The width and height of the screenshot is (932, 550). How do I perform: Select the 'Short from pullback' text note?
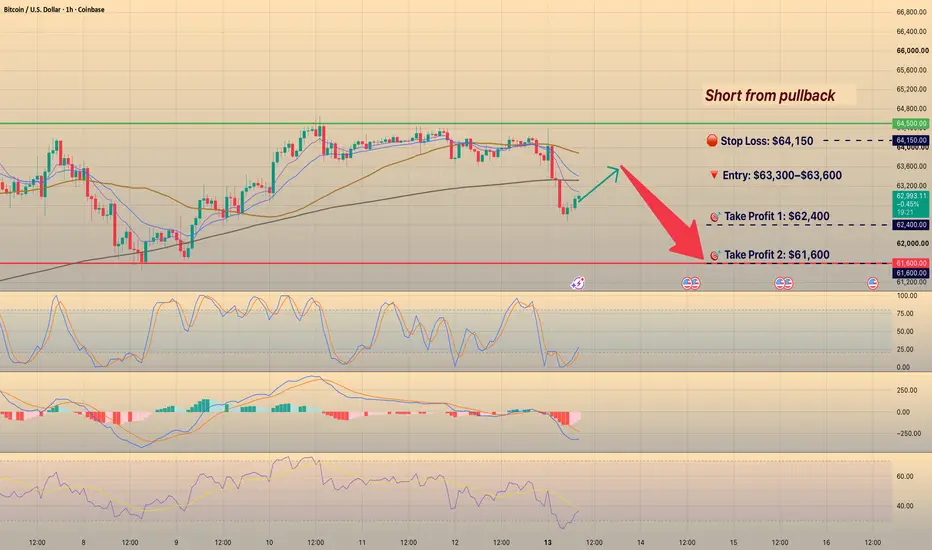[x=770, y=95]
